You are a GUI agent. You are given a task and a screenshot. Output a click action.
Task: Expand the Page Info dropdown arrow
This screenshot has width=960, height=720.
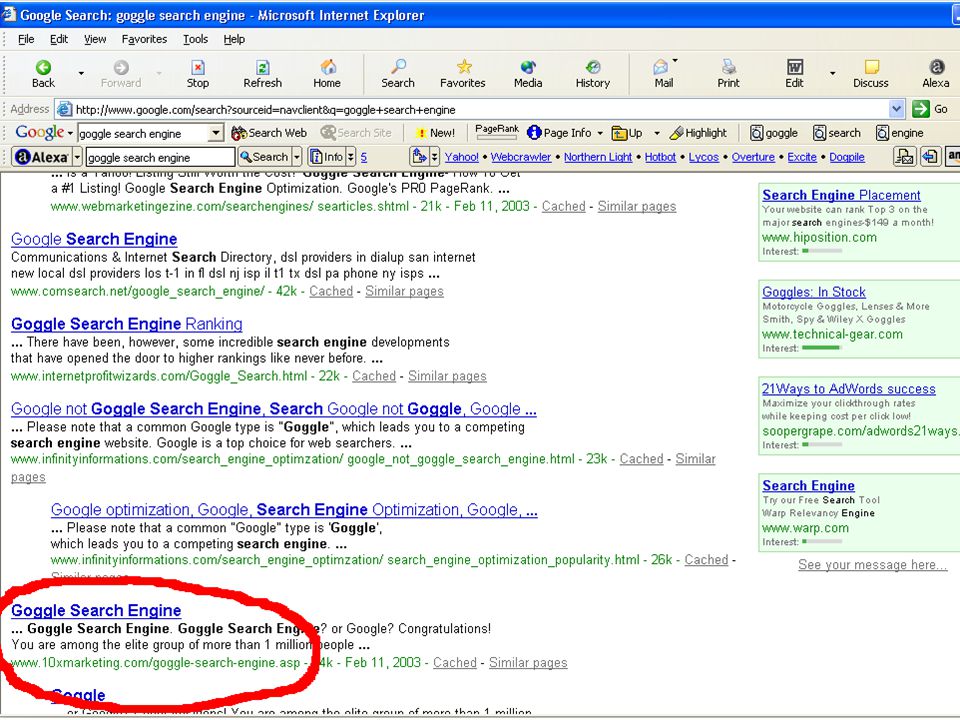[x=600, y=133]
